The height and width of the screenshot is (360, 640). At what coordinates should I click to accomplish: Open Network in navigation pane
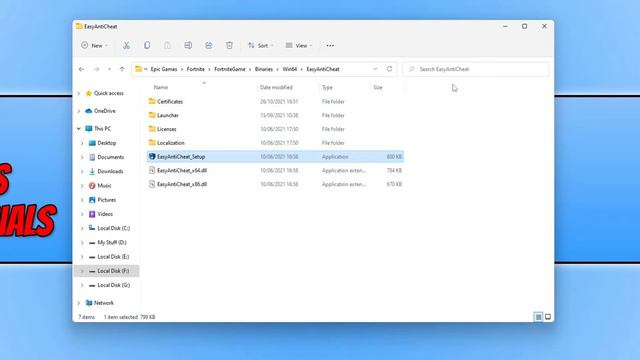tap(104, 303)
